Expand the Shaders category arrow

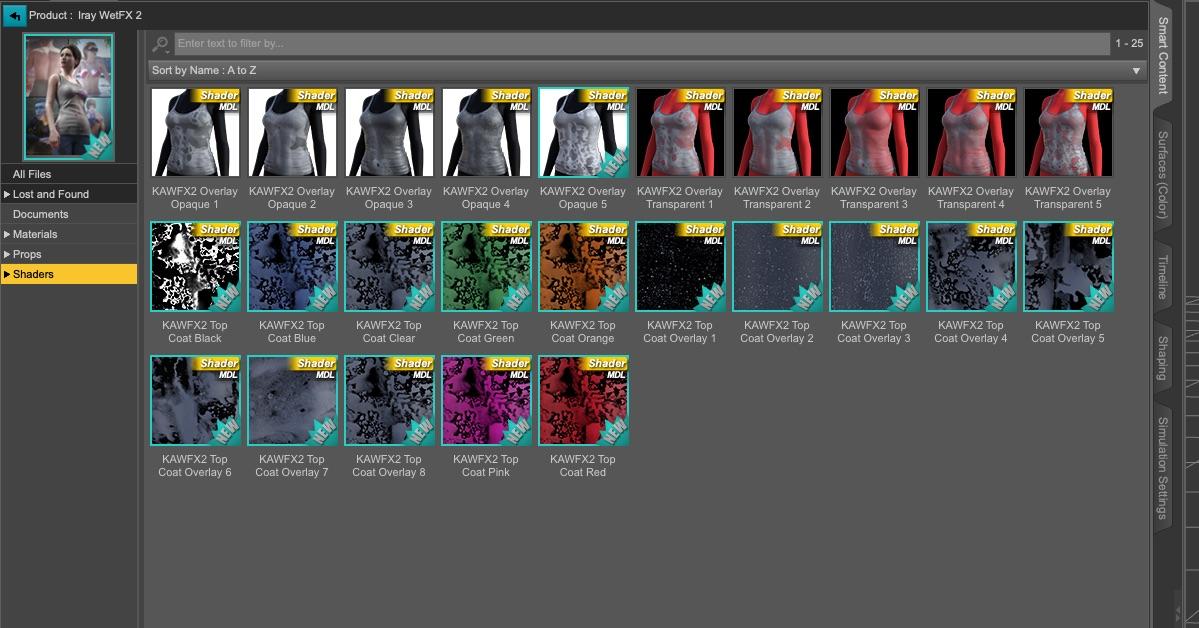(x=7, y=274)
